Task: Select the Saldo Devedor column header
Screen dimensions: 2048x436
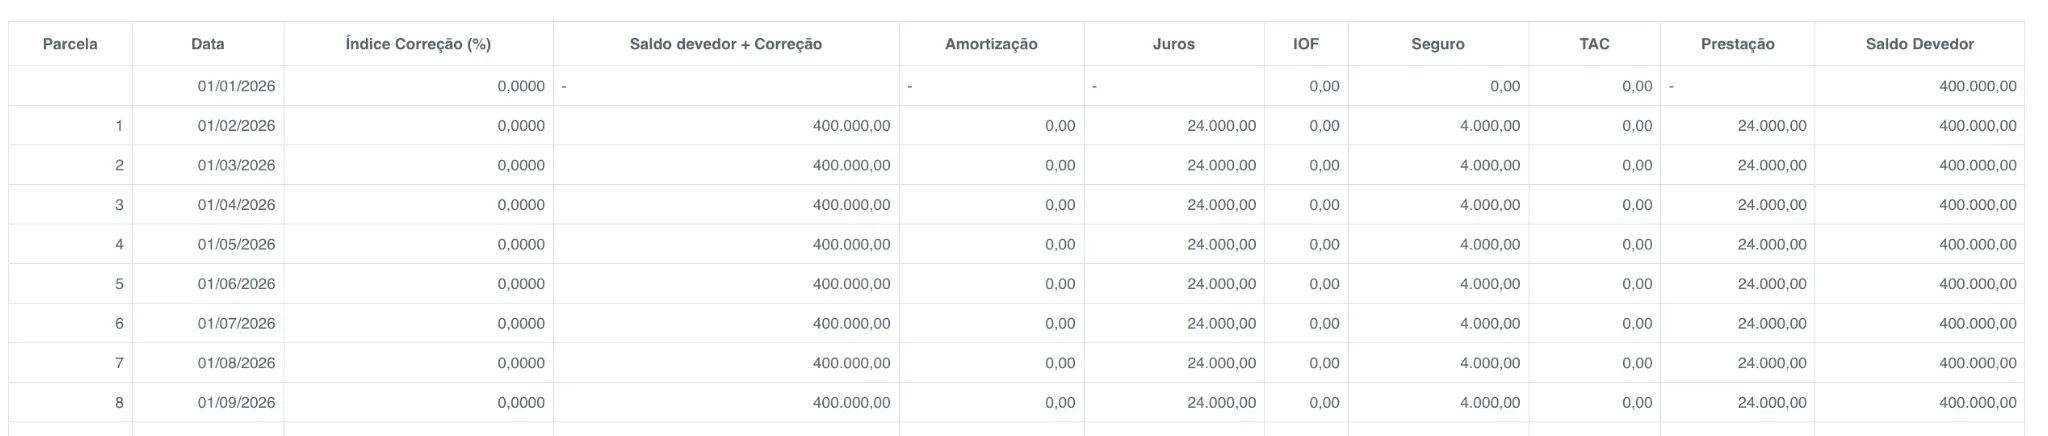Action: (1919, 44)
